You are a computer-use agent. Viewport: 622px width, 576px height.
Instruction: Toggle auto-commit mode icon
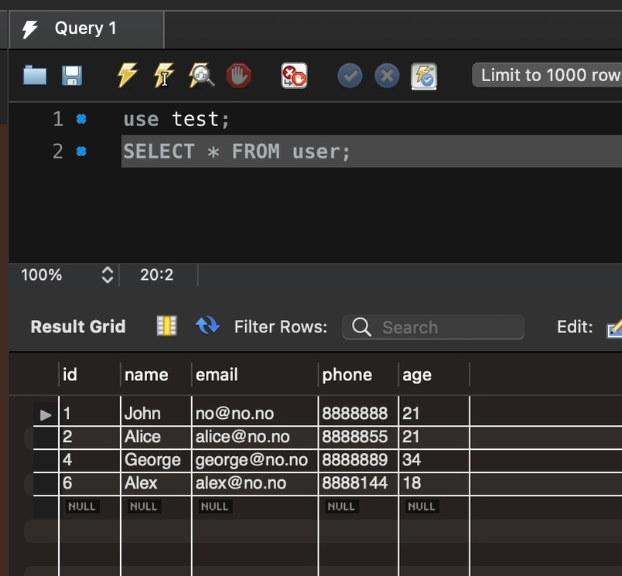point(424,75)
